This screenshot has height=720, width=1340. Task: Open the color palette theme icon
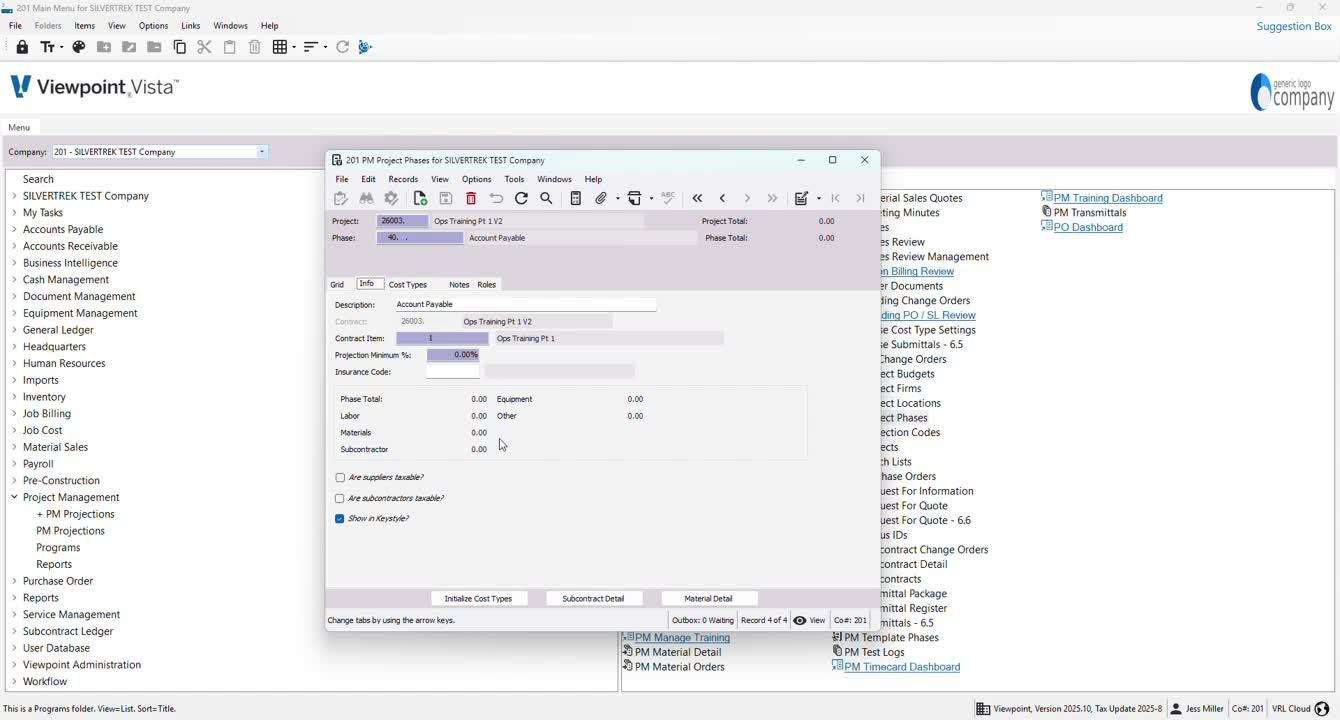coord(79,47)
